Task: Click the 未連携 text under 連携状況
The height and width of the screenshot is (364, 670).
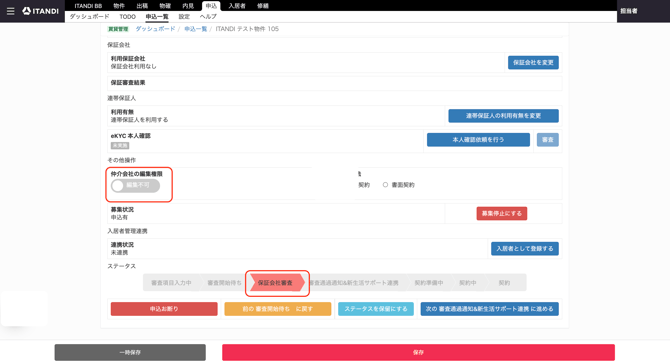Action: point(119,252)
